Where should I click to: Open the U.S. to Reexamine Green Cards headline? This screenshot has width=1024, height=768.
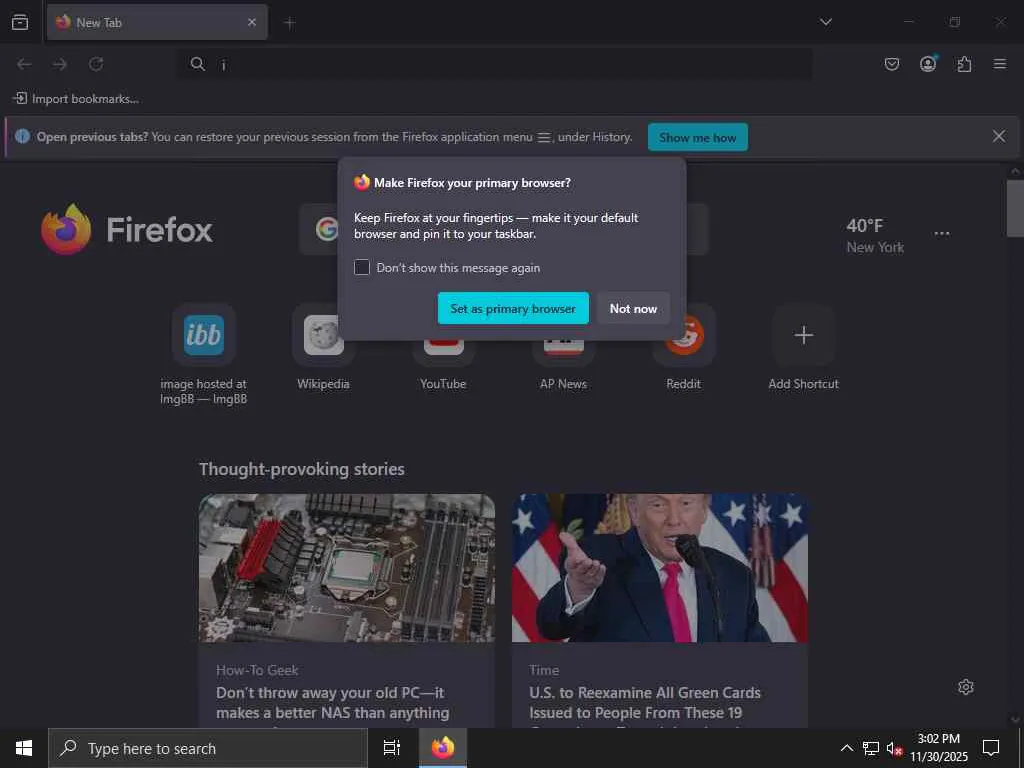[x=645, y=703]
